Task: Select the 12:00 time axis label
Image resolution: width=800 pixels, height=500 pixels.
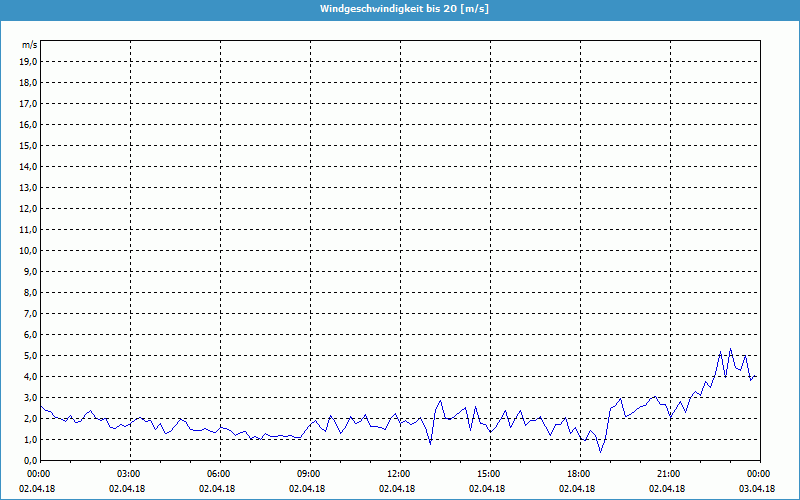Action: click(399, 473)
